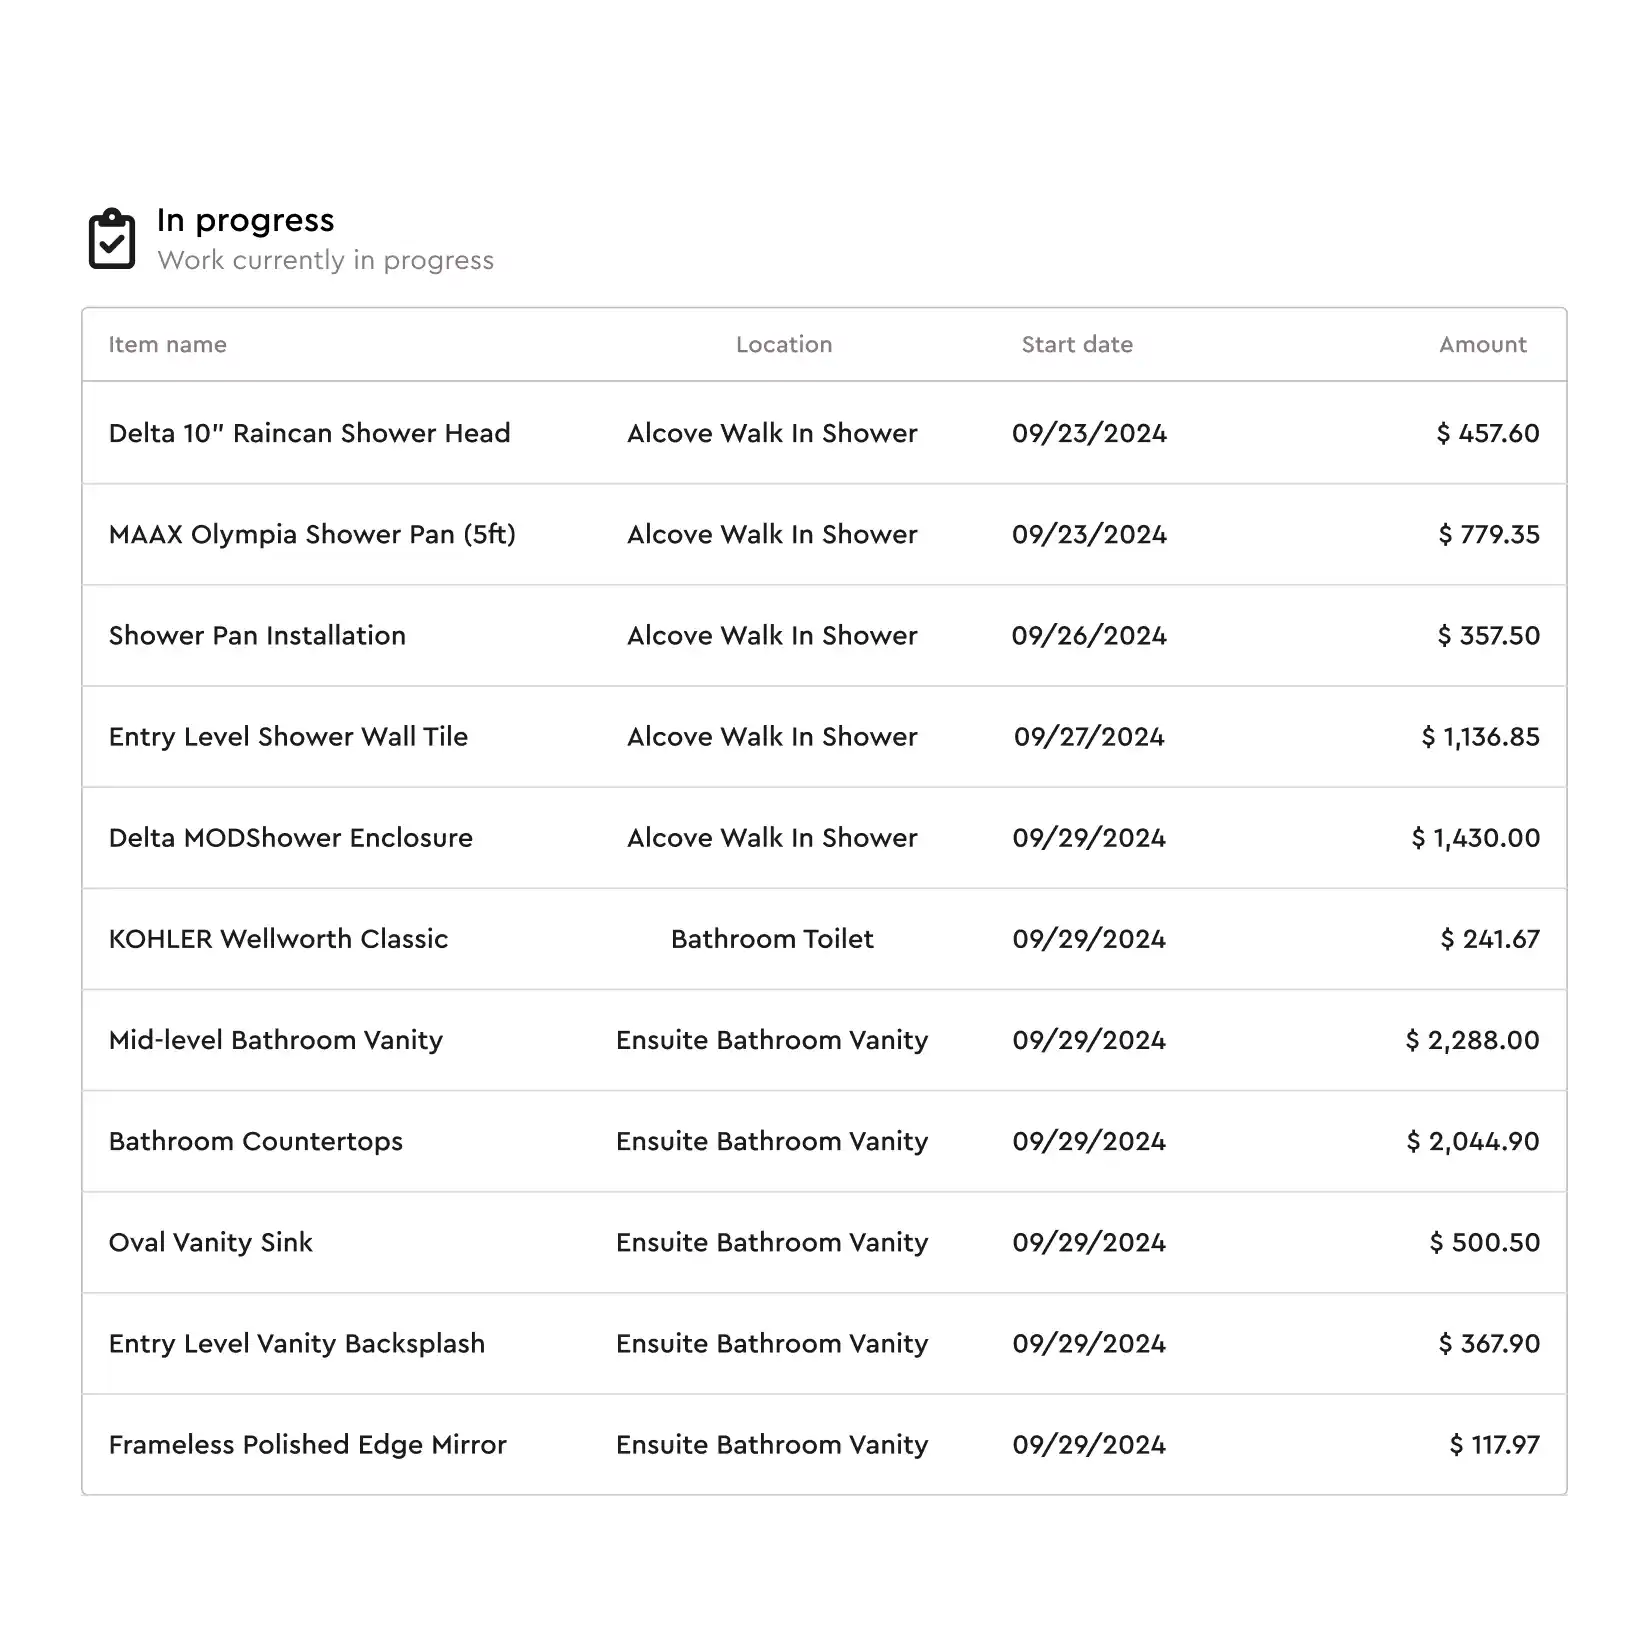This screenshot has width=1650, height=1650.
Task: Click the $ 779.35 amount
Action: (x=1489, y=534)
